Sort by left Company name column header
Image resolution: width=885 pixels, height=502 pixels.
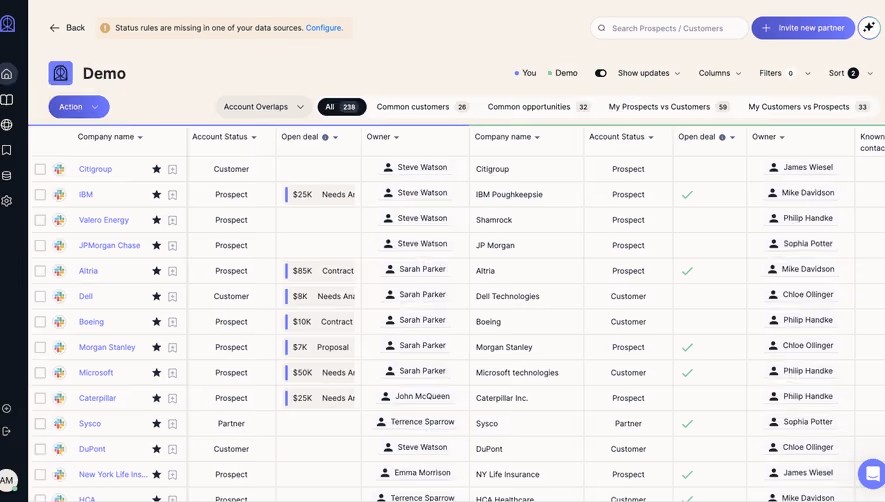click(110, 137)
